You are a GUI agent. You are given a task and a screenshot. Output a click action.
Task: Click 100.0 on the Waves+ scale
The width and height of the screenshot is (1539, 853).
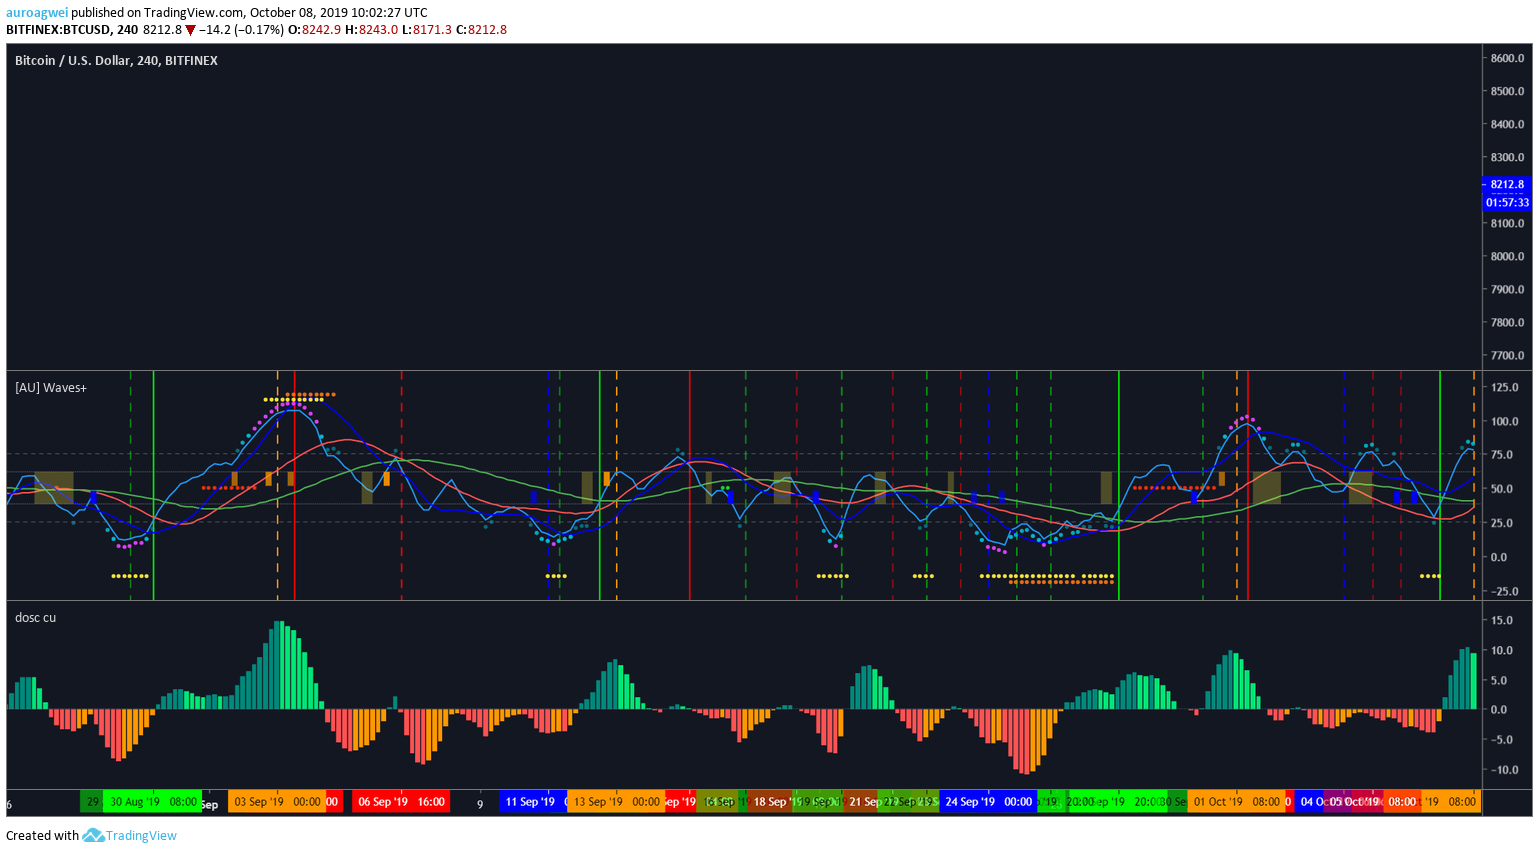coord(1505,422)
